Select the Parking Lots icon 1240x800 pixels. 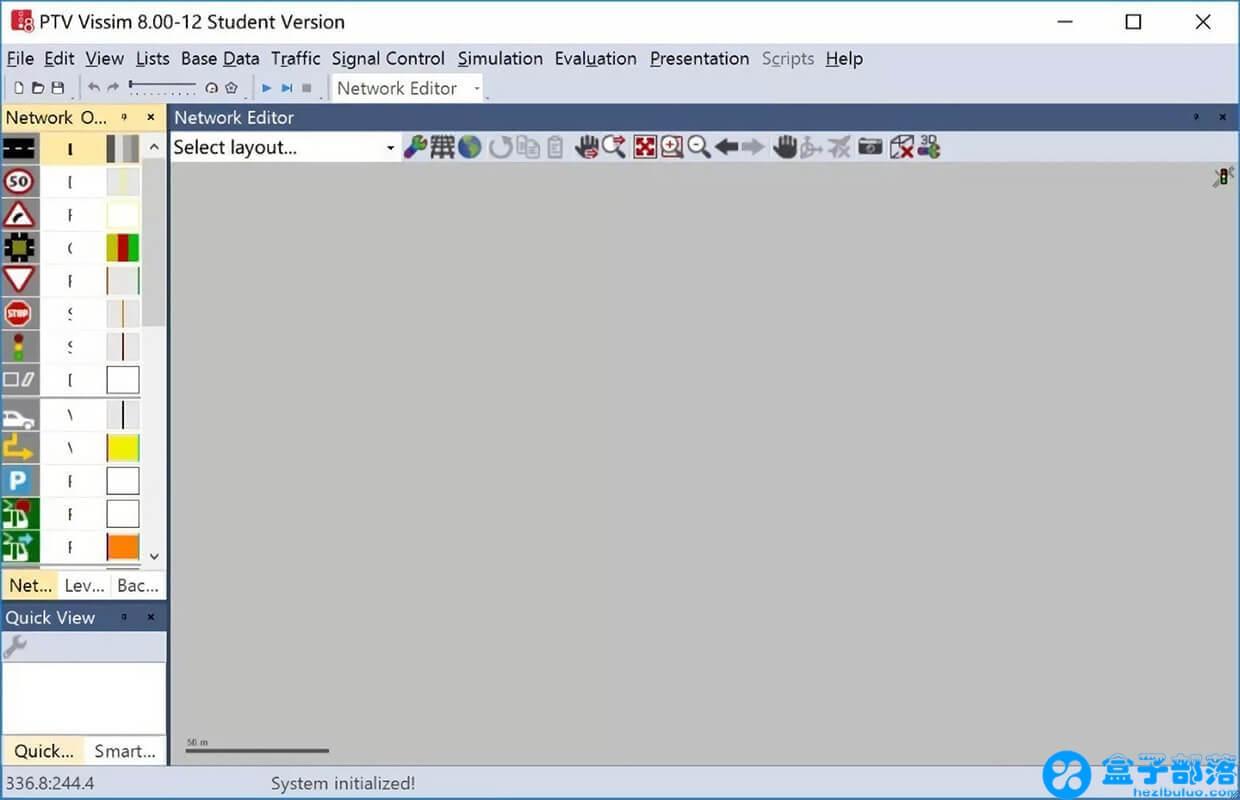point(20,481)
